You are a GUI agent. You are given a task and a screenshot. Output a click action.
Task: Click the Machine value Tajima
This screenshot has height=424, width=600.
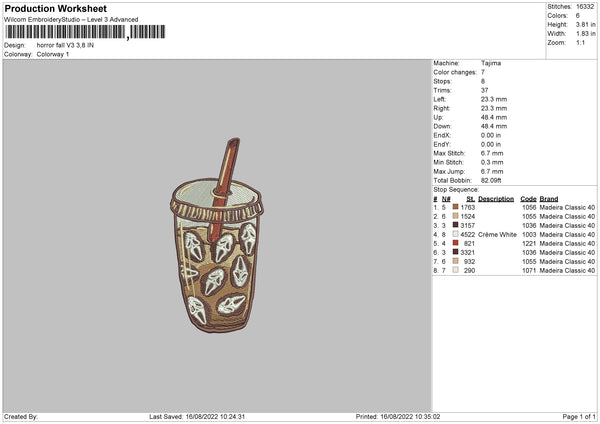pyautogui.click(x=491, y=63)
